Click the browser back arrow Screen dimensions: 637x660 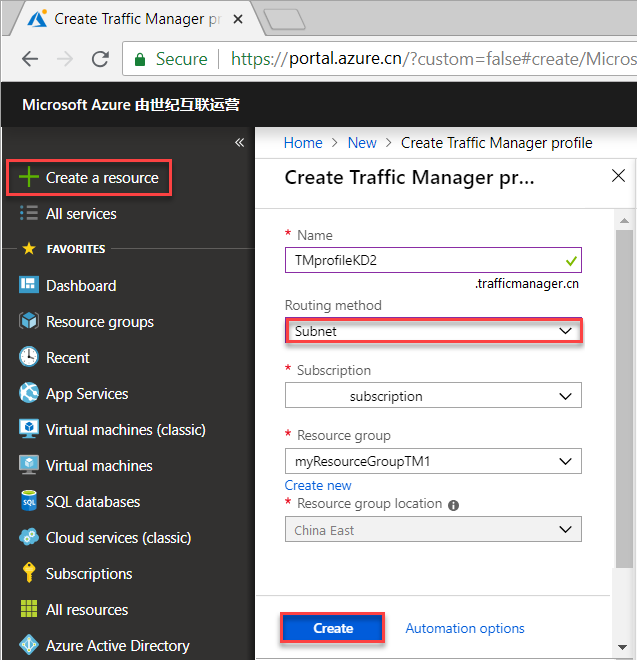[30, 59]
